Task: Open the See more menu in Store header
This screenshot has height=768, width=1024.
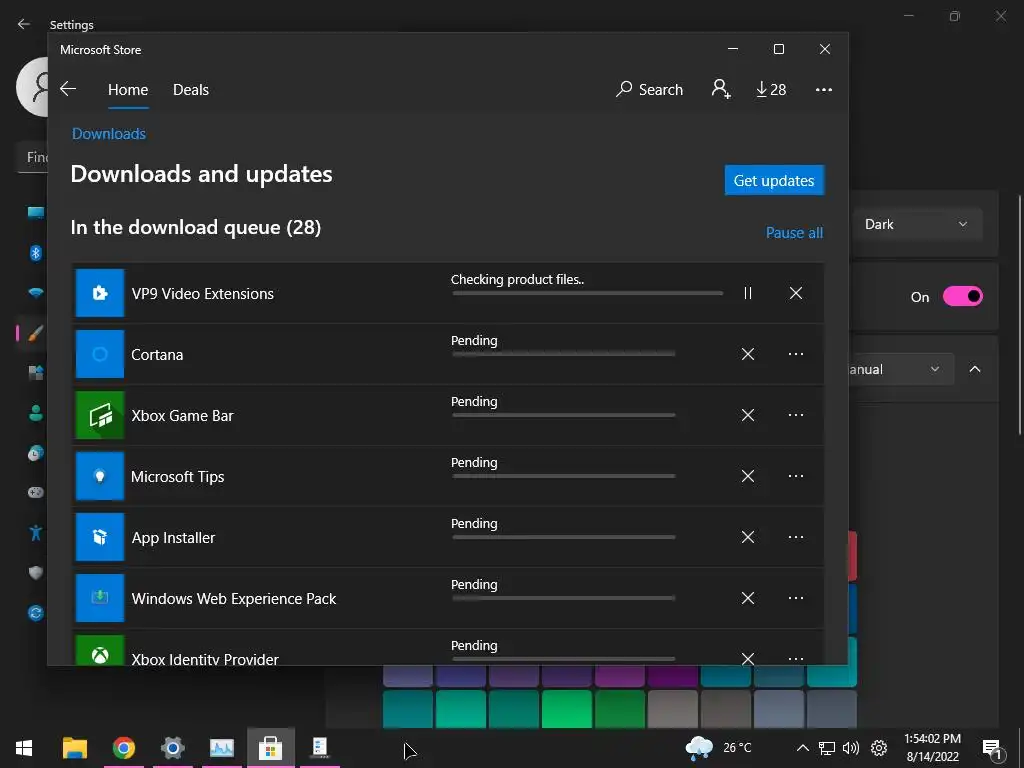Action: click(x=824, y=89)
